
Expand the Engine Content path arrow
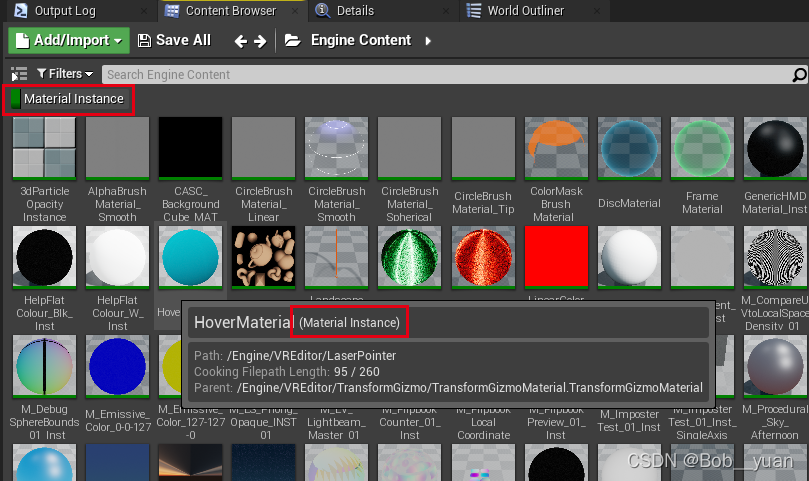(428, 41)
